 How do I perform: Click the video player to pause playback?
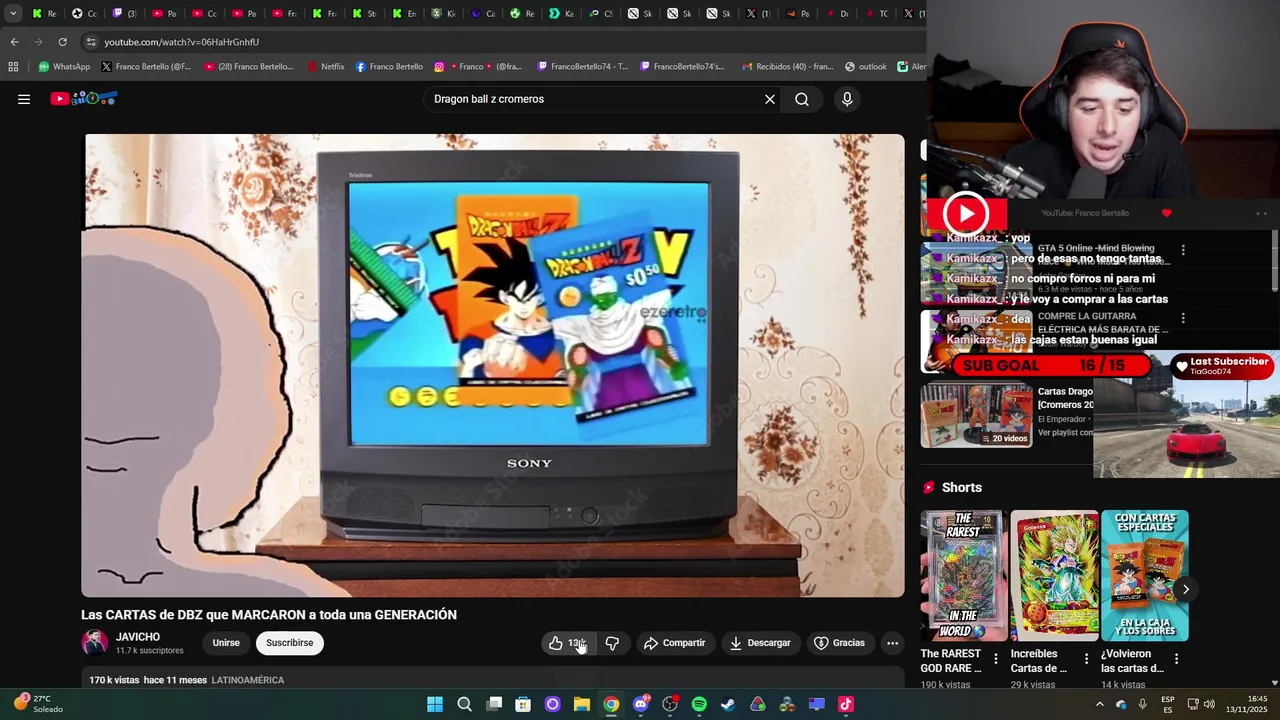(493, 365)
